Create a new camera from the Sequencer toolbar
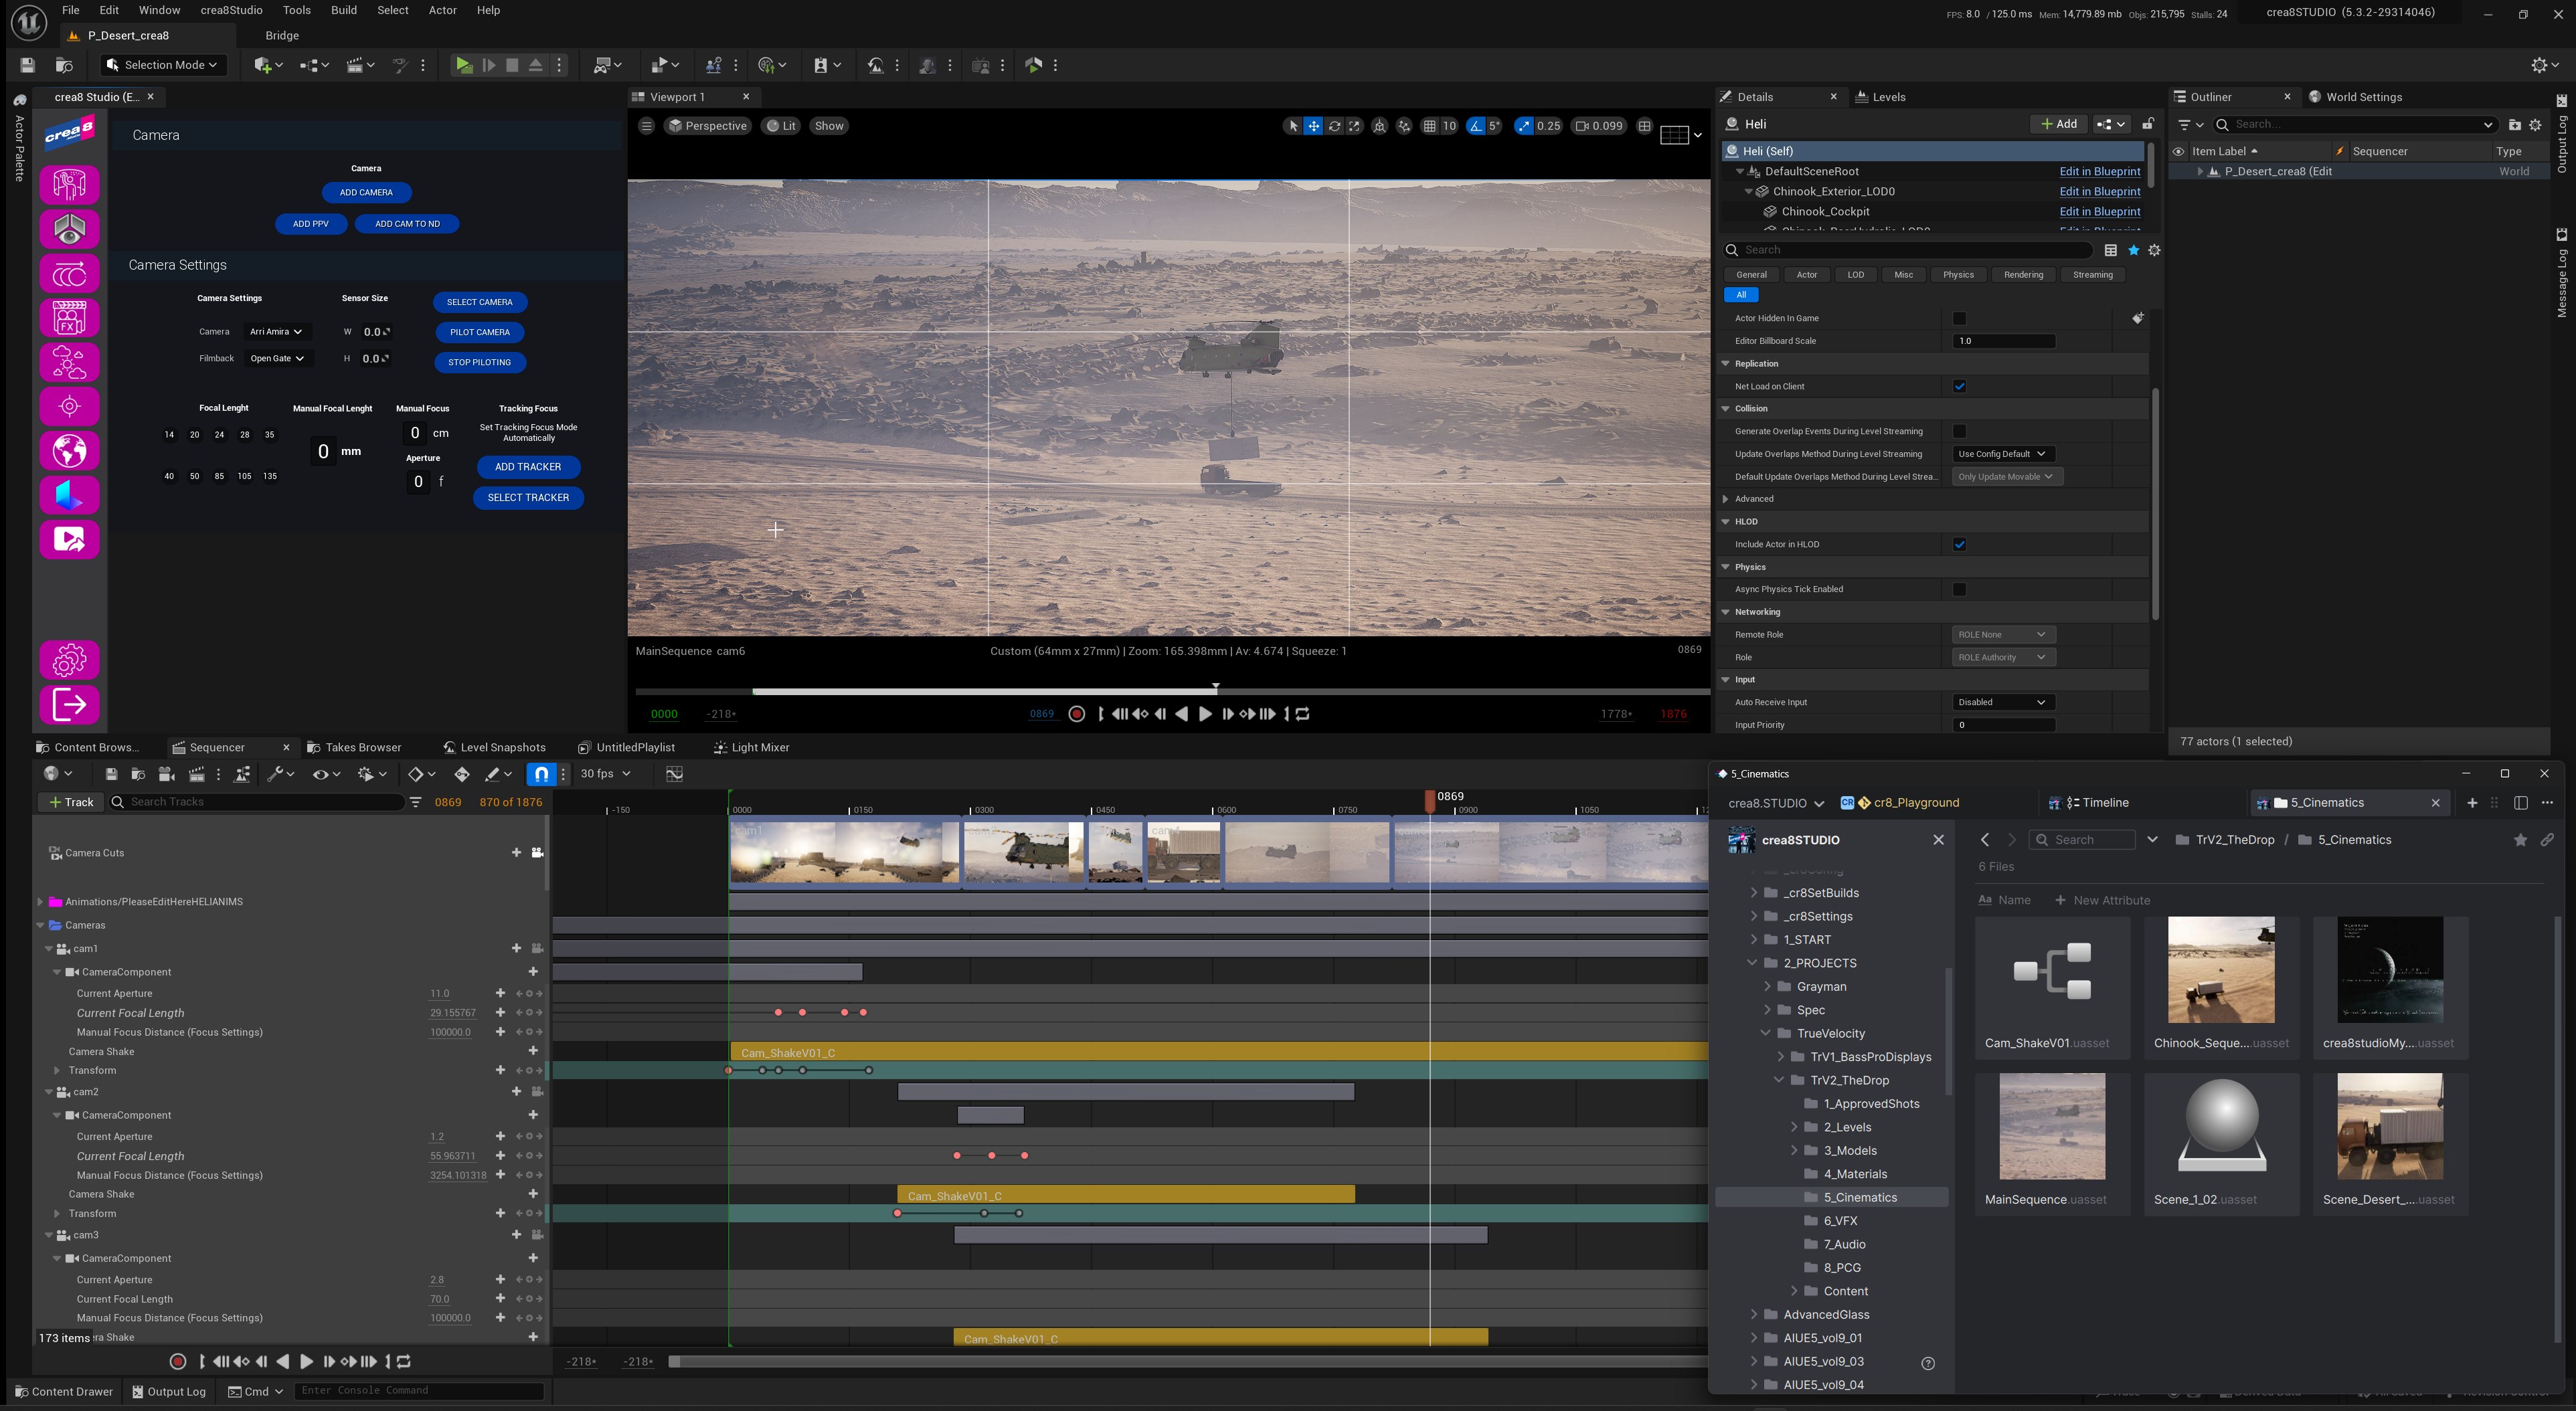 coord(166,774)
